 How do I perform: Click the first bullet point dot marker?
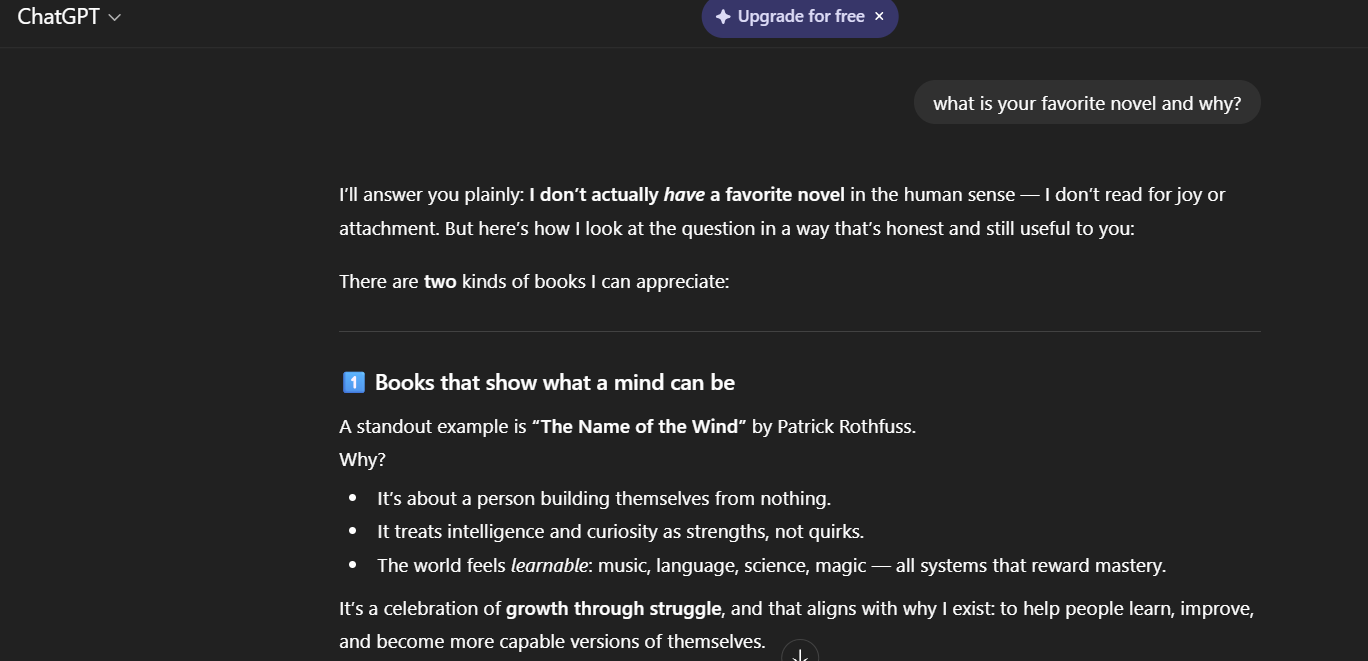coord(352,498)
